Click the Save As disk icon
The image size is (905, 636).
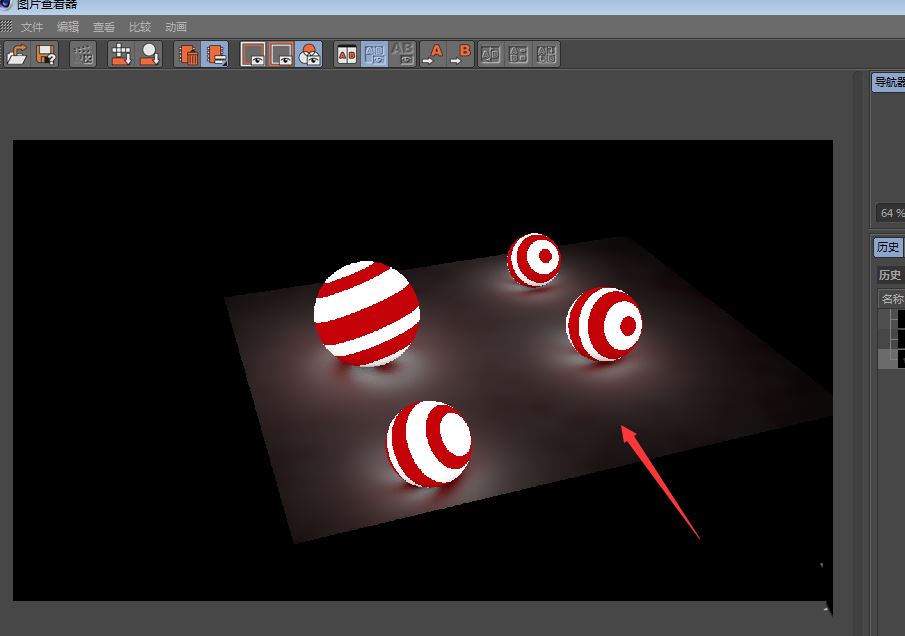pos(46,54)
